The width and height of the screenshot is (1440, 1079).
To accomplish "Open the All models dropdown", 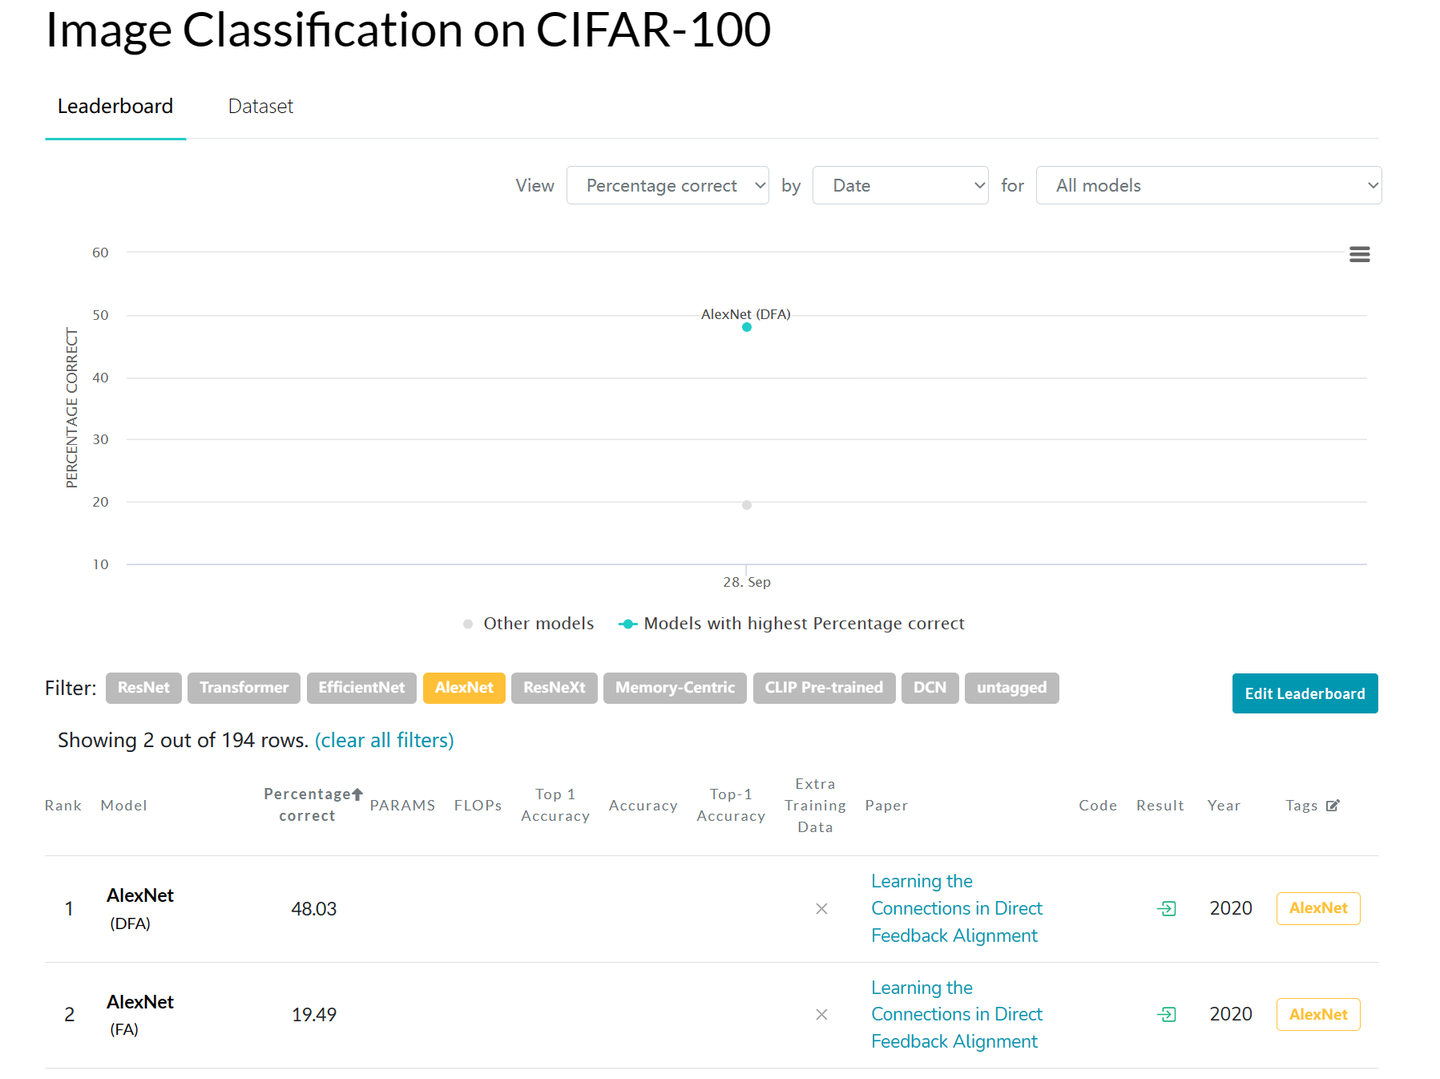I will (1208, 186).
